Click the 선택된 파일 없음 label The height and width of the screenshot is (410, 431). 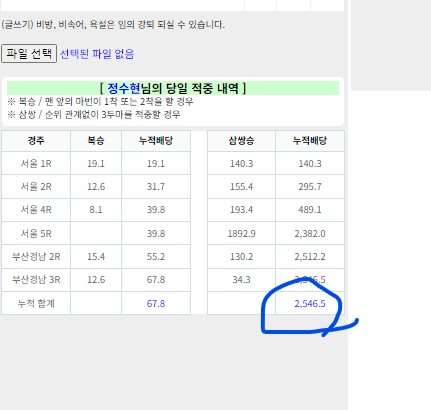pyautogui.click(x=97, y=54)
